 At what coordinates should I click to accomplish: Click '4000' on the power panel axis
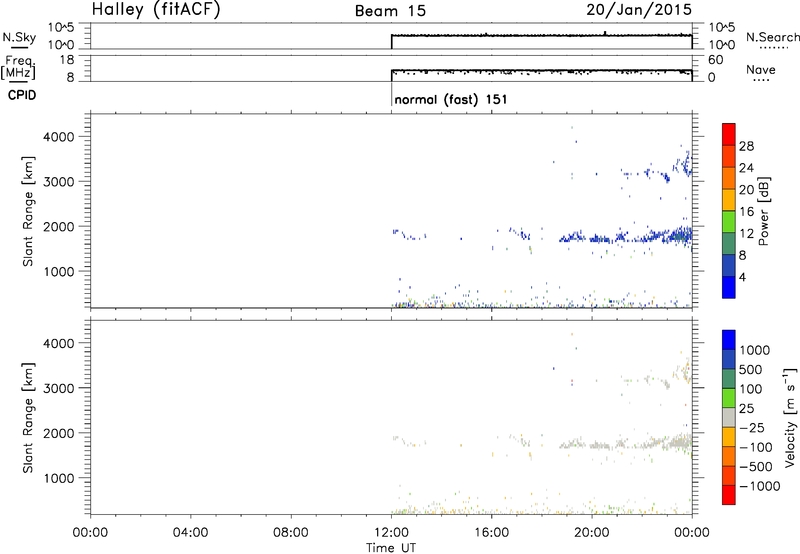pyautogui.click(x=59, y=137)
